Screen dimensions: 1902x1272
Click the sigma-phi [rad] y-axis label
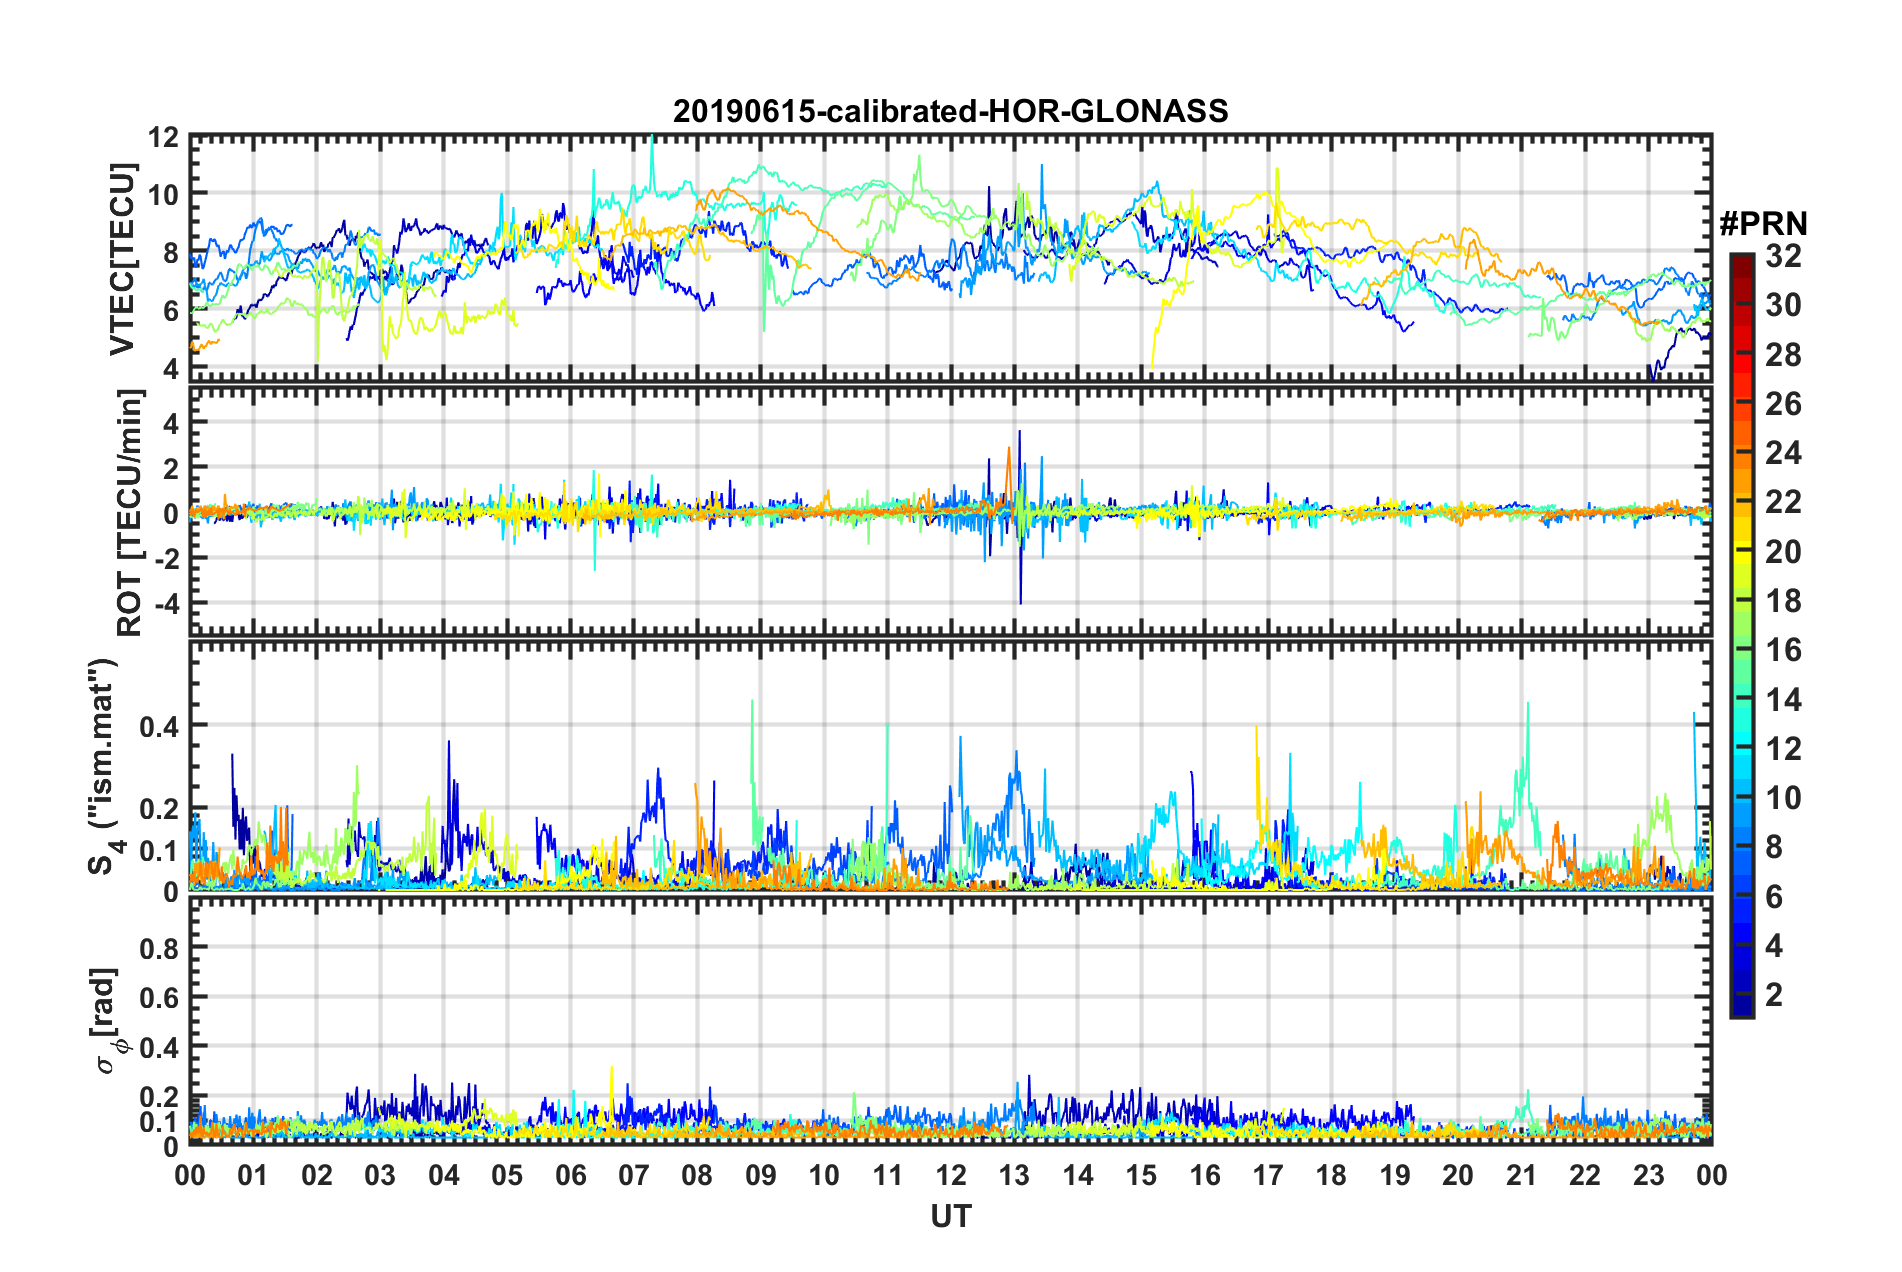click(x=110, y=1021)
